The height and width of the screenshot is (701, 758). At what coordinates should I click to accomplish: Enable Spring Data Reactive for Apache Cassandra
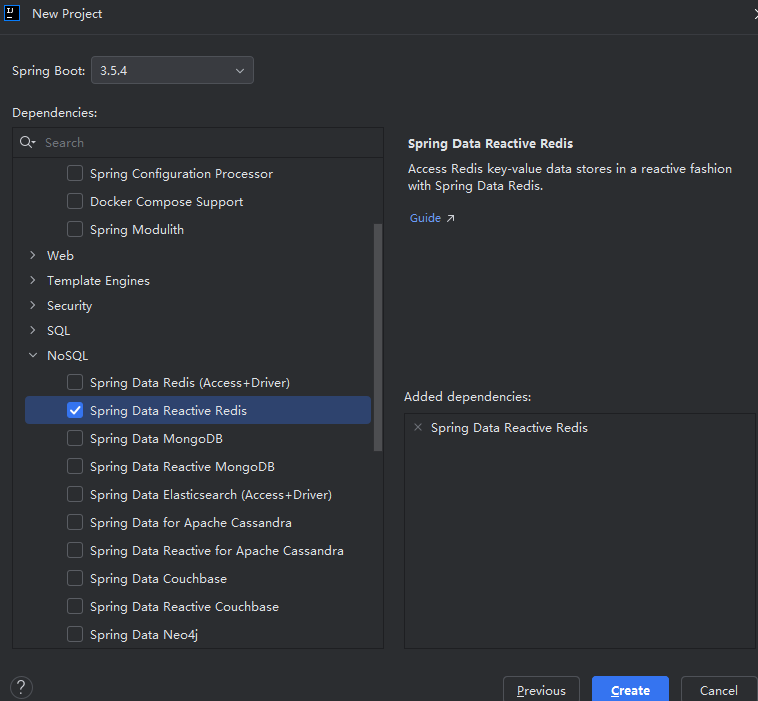75,551
